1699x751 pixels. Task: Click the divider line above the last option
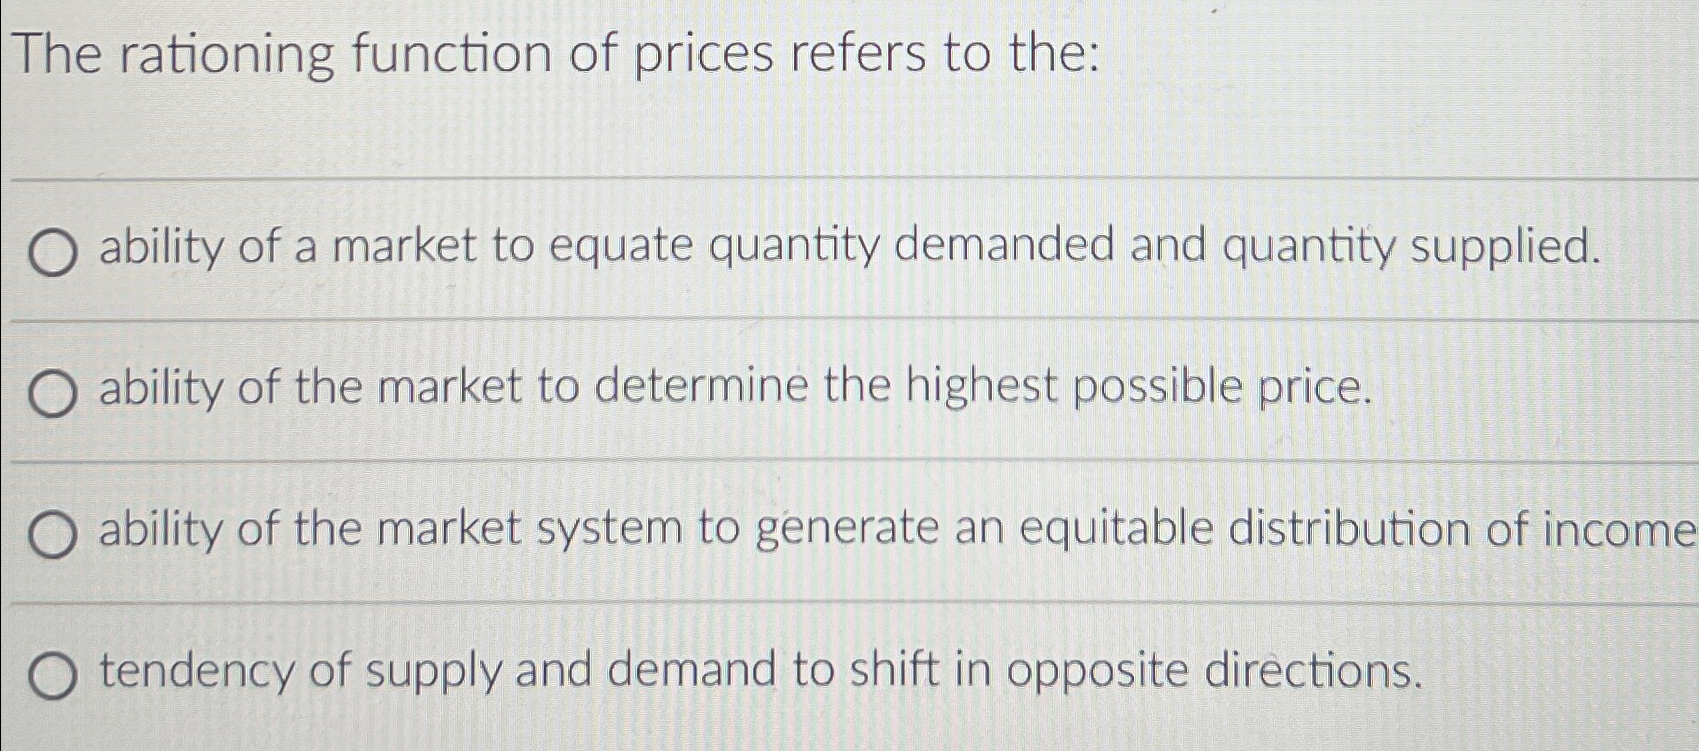pyautogui.click(x=850, y=603)
